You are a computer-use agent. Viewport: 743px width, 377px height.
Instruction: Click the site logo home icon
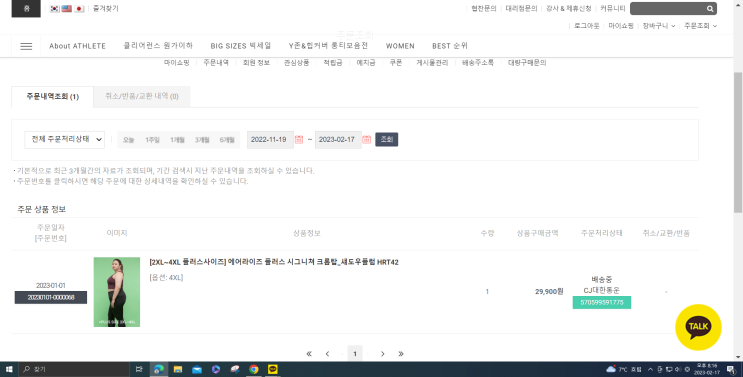tap(26, 9)
